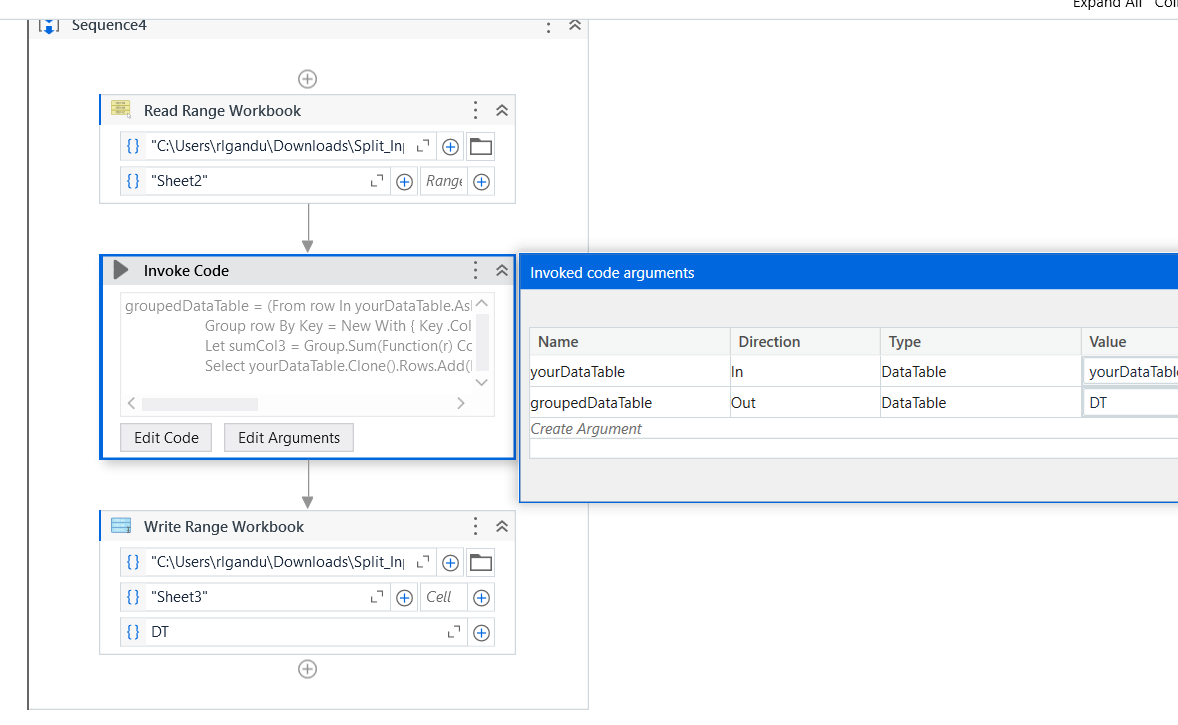This screenshot has height=725, width=1178.
Task: Click the Expand All link
Action: coord(1107,5)
